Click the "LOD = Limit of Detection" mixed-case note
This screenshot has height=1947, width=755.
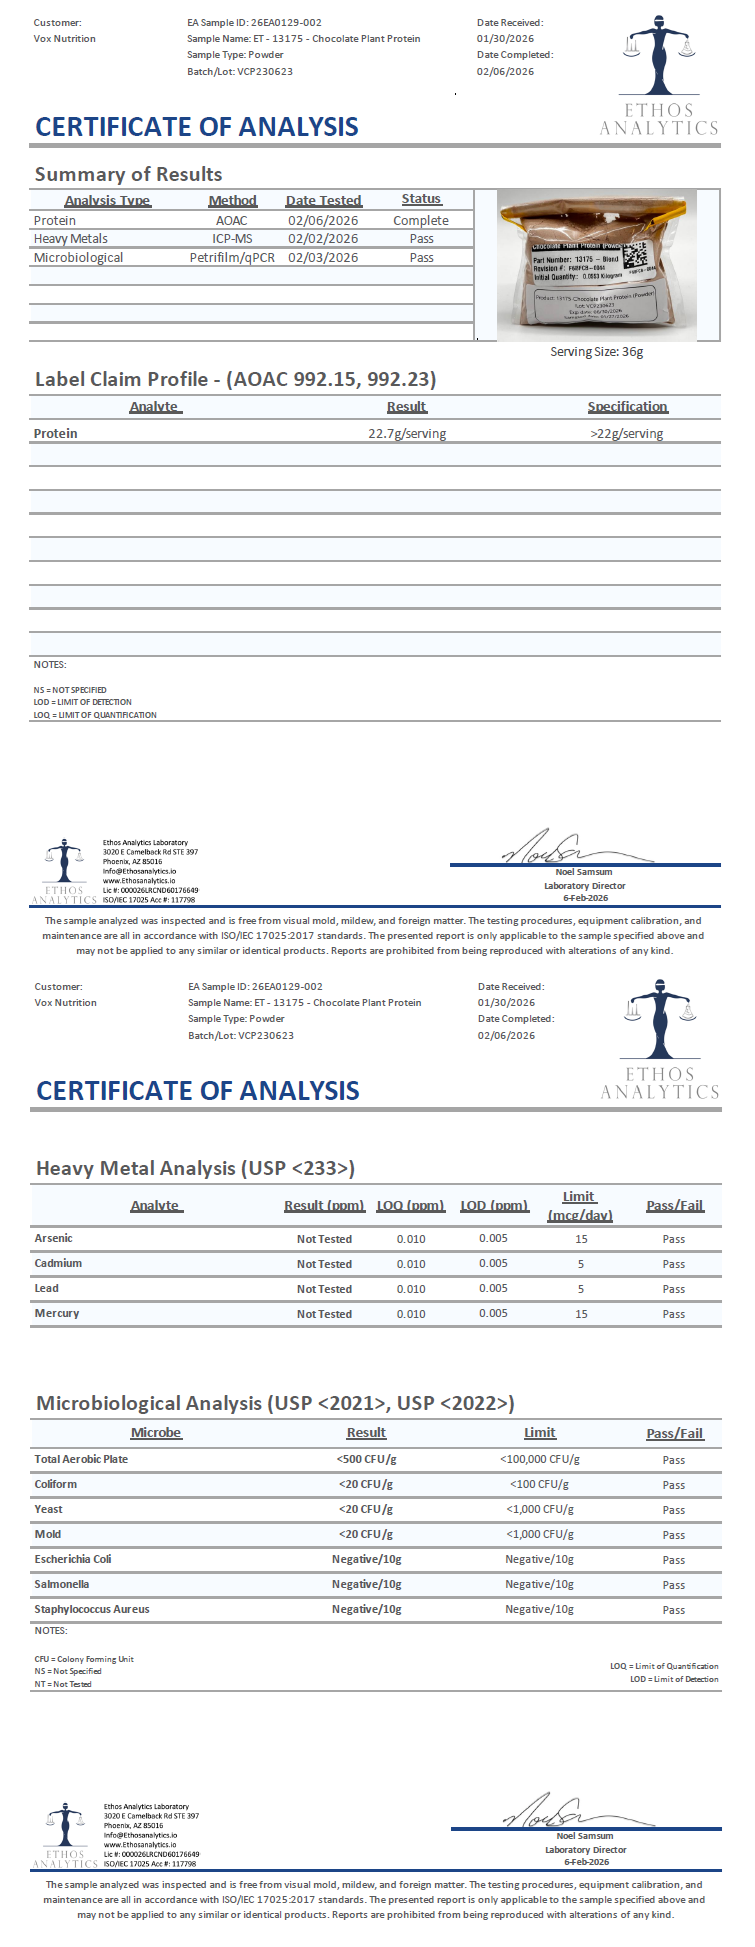click(x=674, y=1679)
